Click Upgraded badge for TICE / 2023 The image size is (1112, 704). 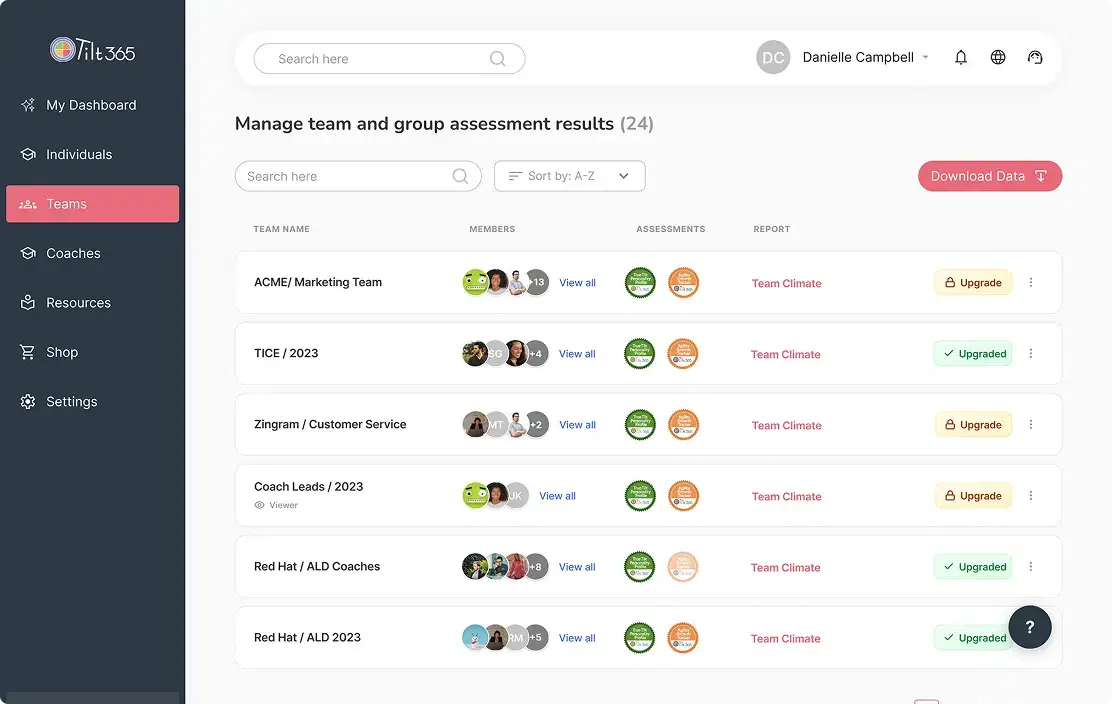(973, 354)
